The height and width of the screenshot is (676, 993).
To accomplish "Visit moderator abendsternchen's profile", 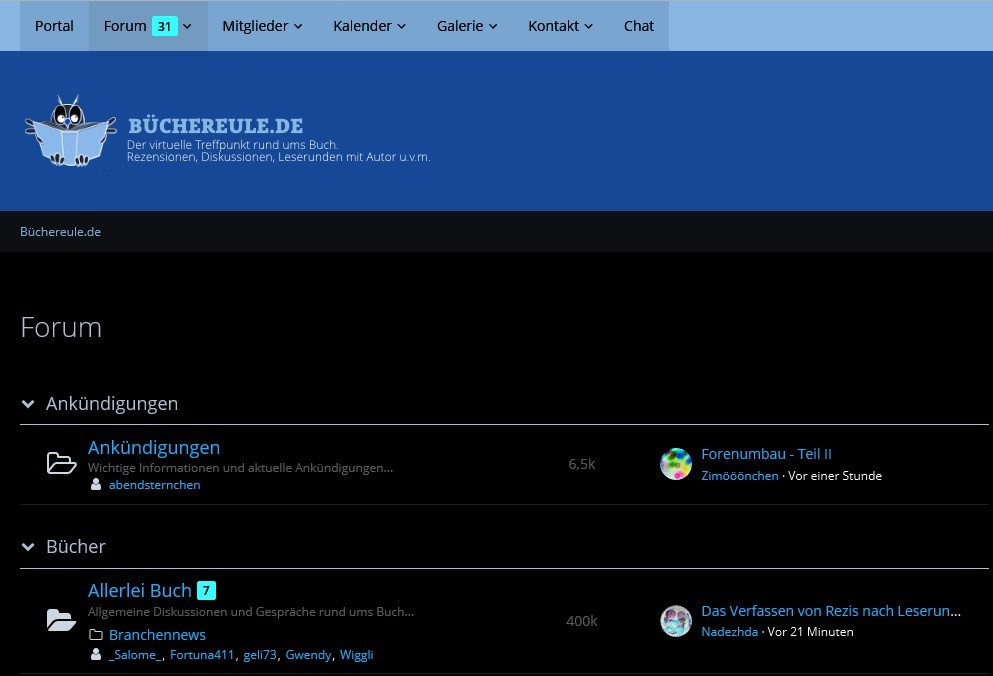I will (154, 485).
